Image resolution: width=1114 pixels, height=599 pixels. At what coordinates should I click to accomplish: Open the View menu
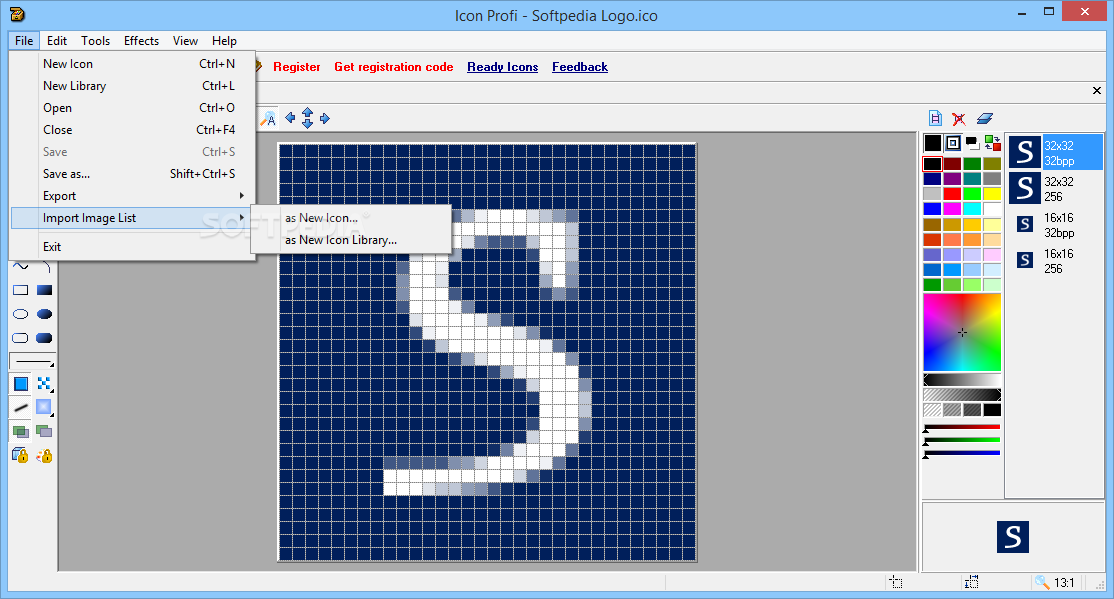(x=185, y=41)
